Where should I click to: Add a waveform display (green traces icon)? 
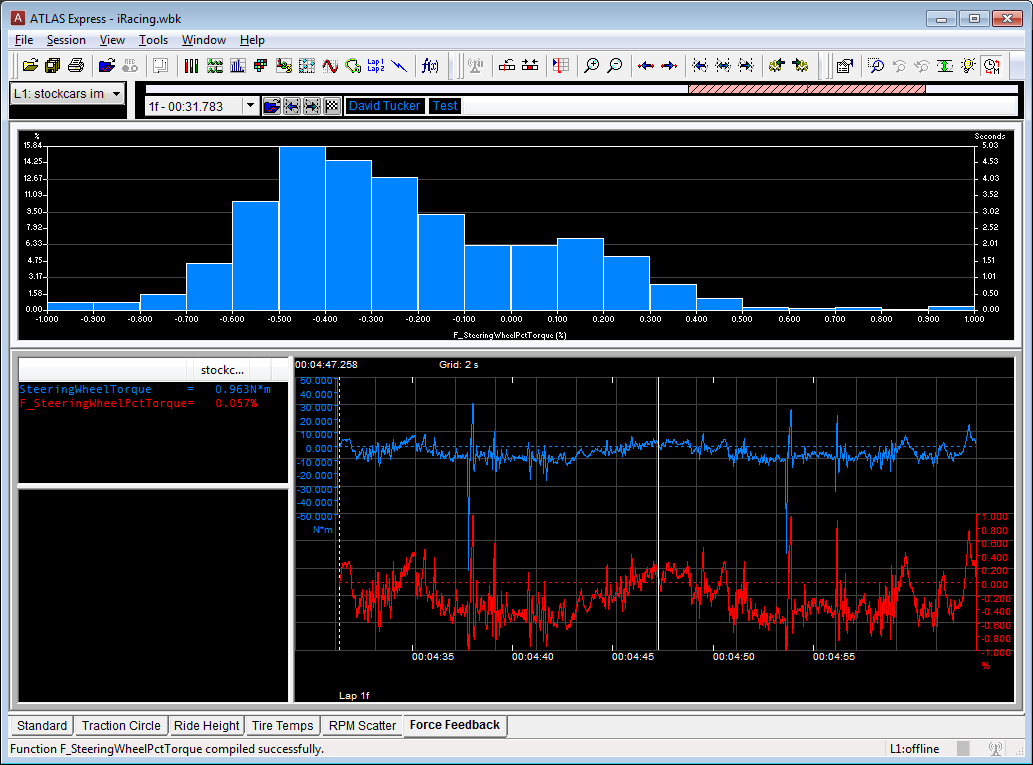pyautogui.click(x=215, y=65)
